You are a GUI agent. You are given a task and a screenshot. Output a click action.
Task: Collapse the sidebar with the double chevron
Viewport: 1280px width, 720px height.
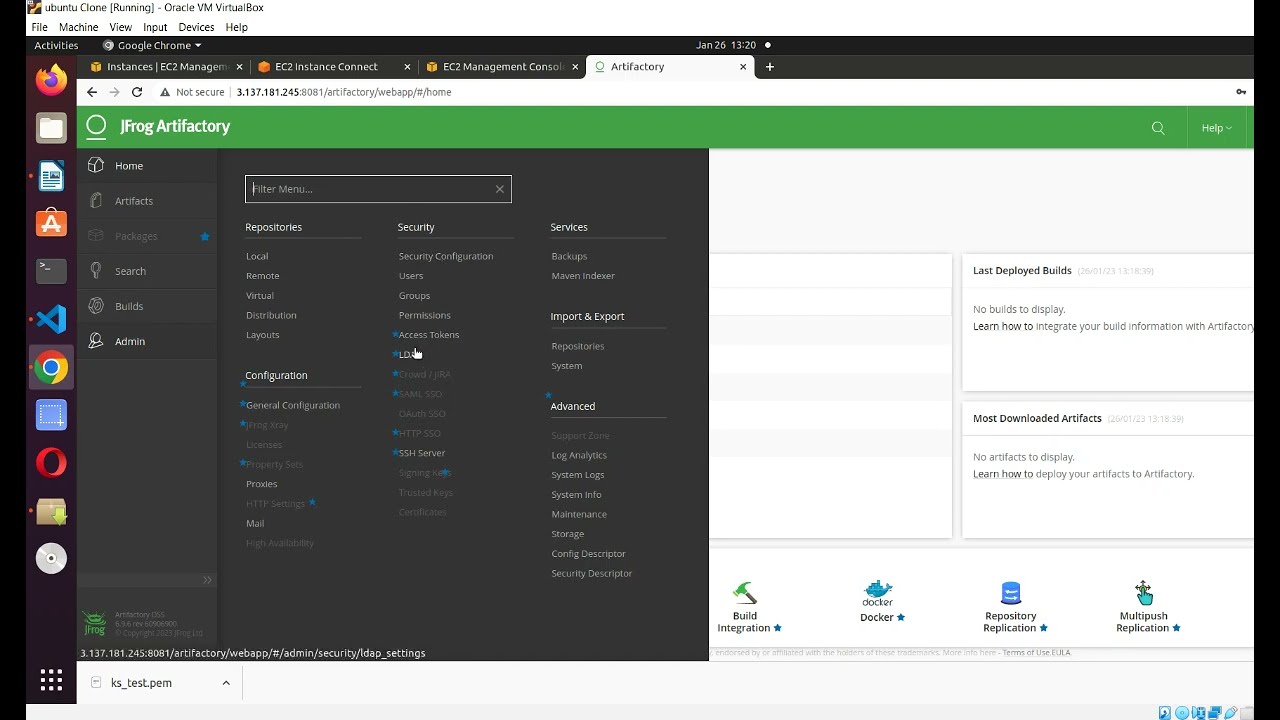click(x=207, y=580)
